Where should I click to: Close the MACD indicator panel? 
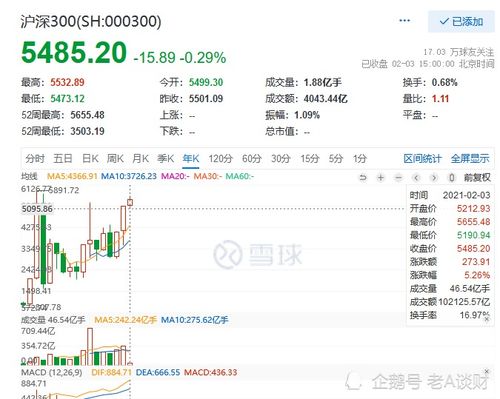tap(487, 371)
